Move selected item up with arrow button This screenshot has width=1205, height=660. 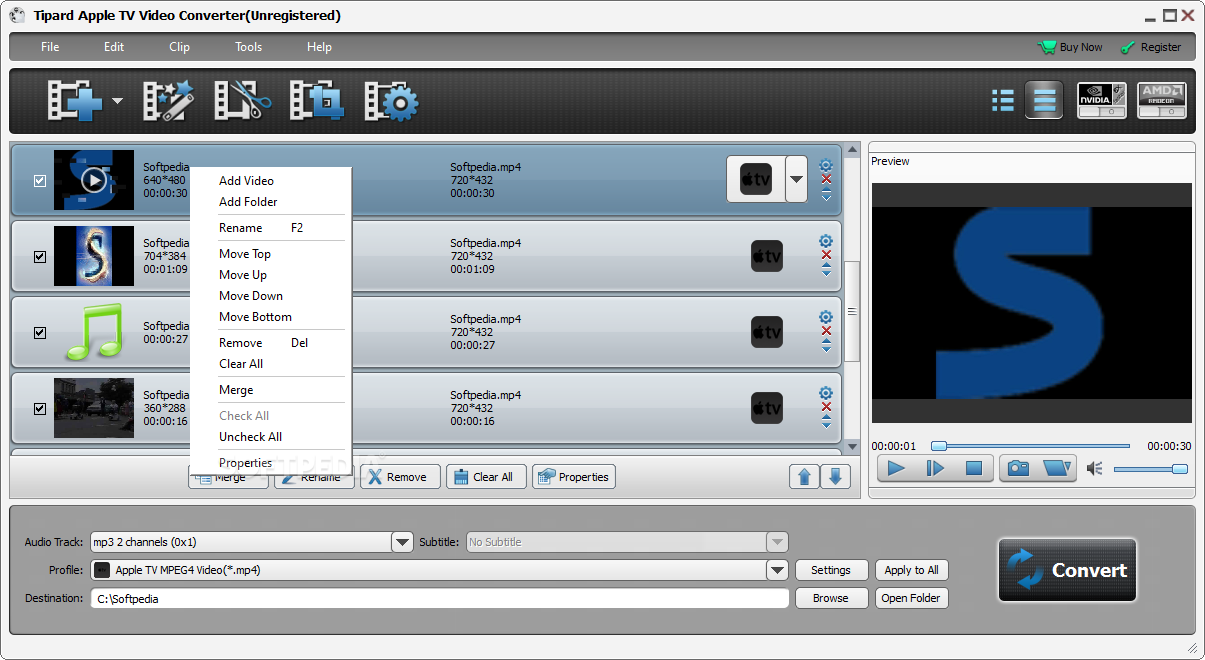pos(804,477)
